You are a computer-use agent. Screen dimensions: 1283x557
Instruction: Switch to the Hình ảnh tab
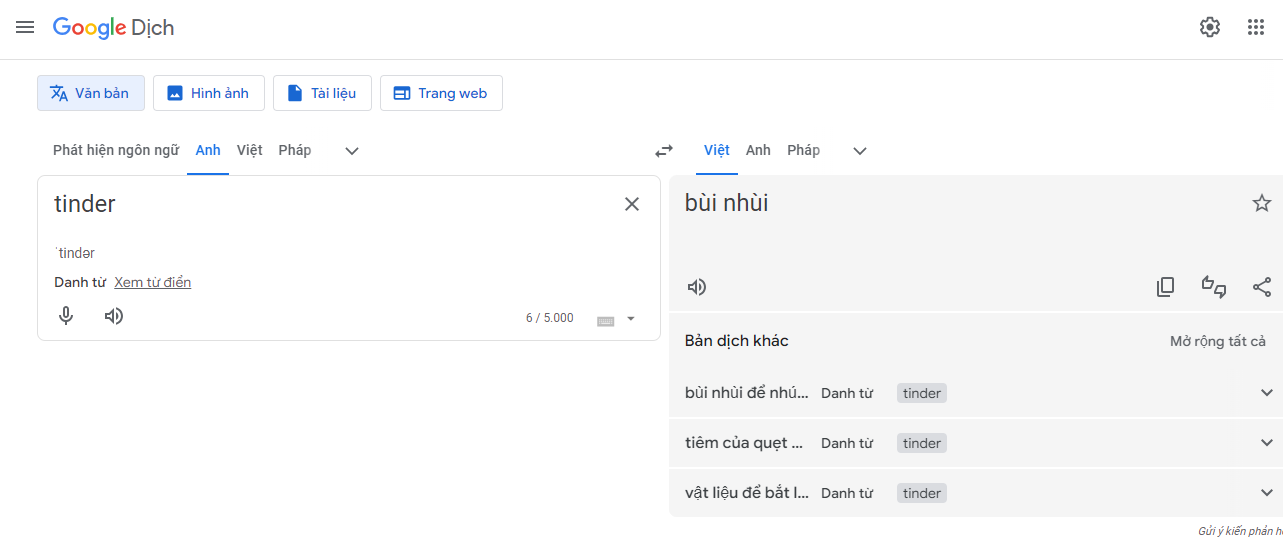point(208,93)
